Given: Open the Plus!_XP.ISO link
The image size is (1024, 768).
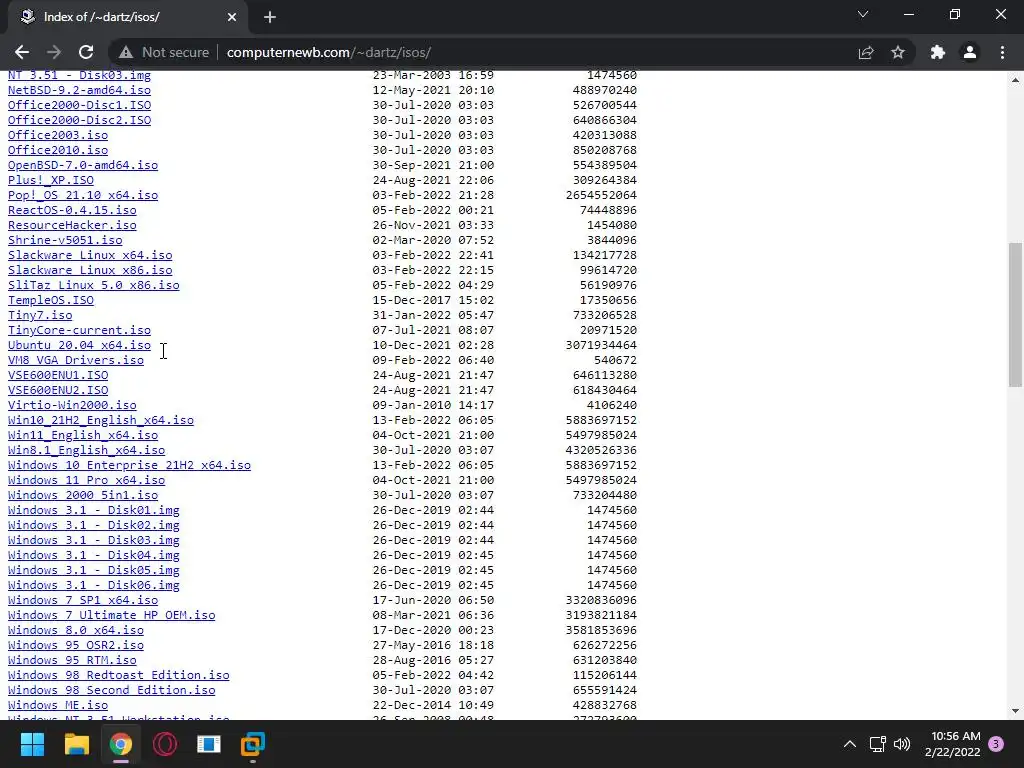Looking at the screenshot, I should (x=51, y=180).
